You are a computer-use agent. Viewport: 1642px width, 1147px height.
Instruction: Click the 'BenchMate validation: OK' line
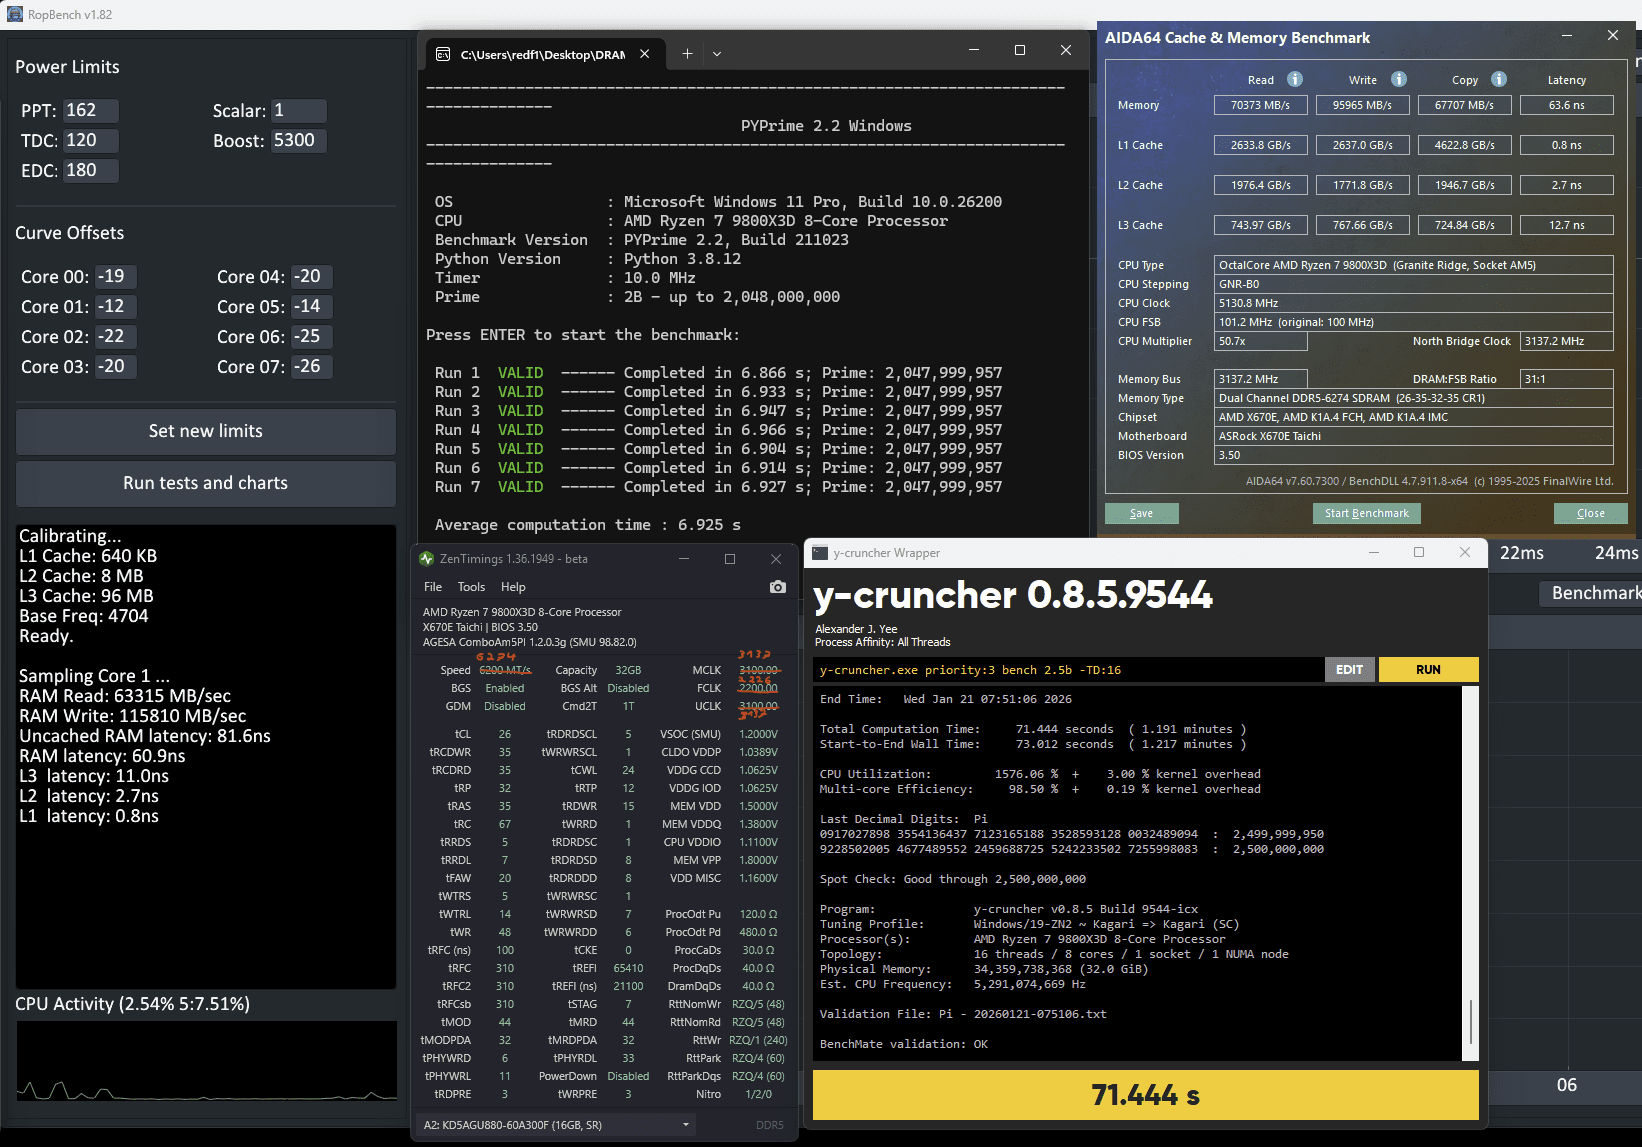[904, 1044]
